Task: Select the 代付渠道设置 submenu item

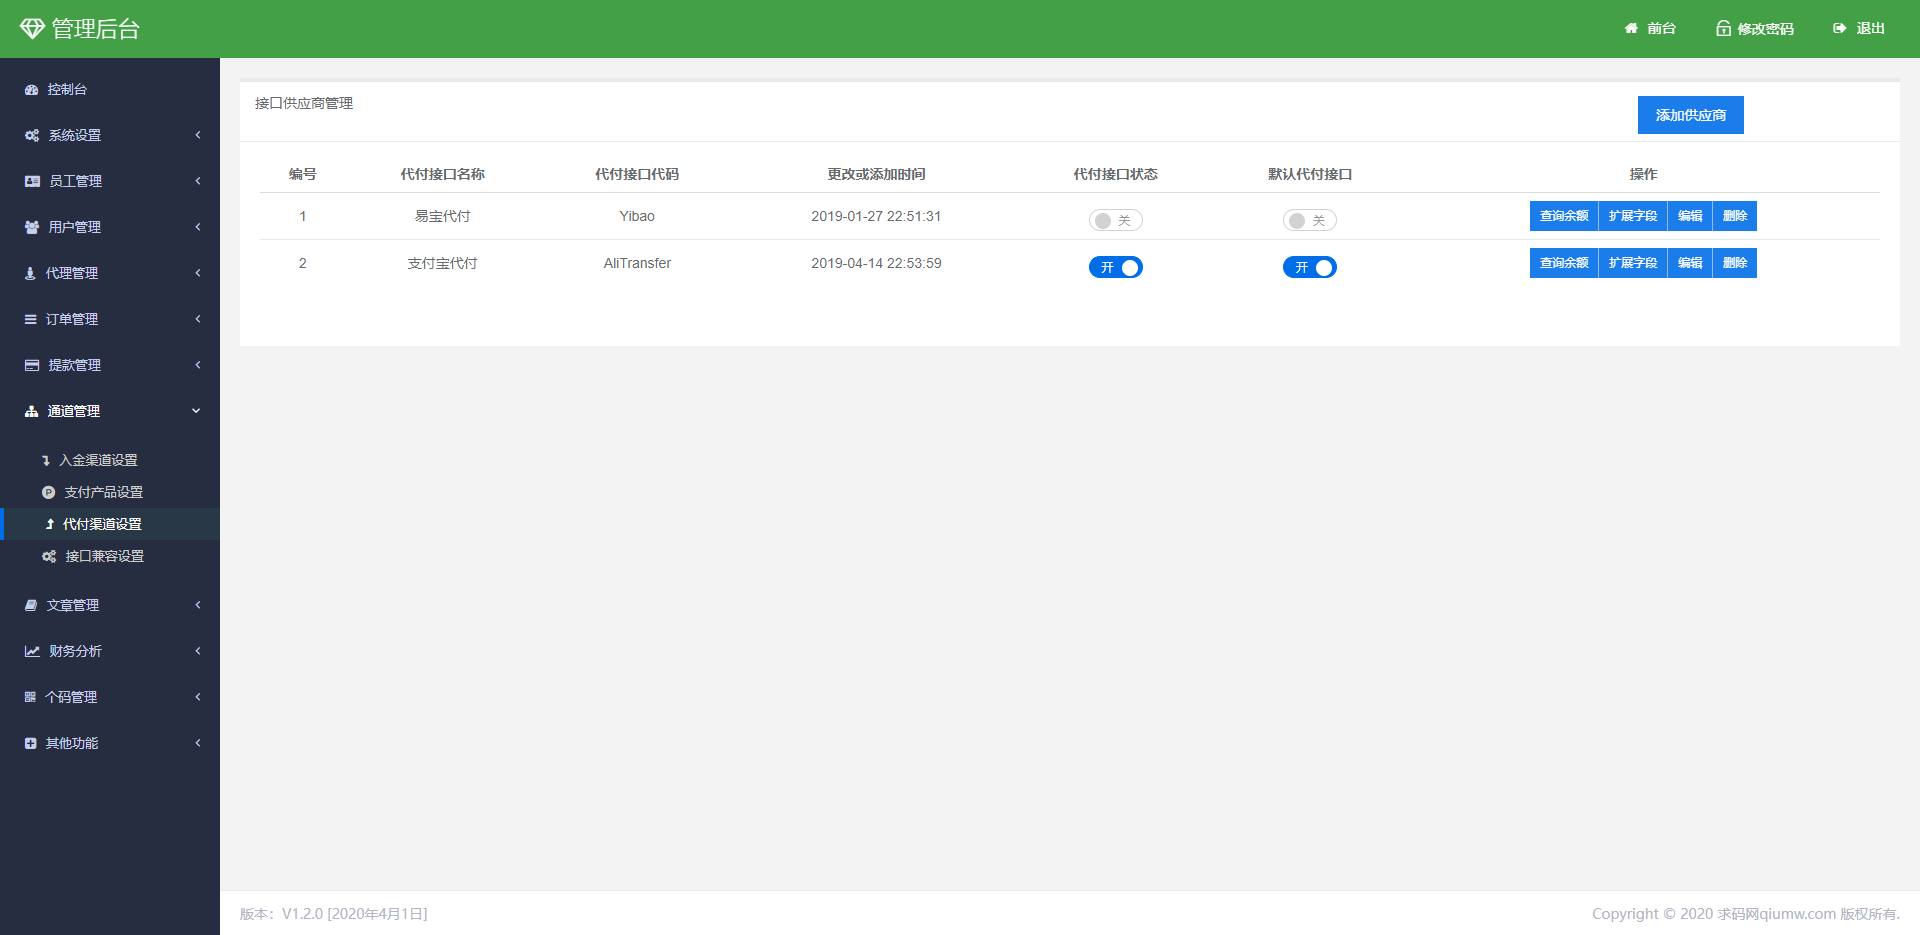Action: click(110, 524)
